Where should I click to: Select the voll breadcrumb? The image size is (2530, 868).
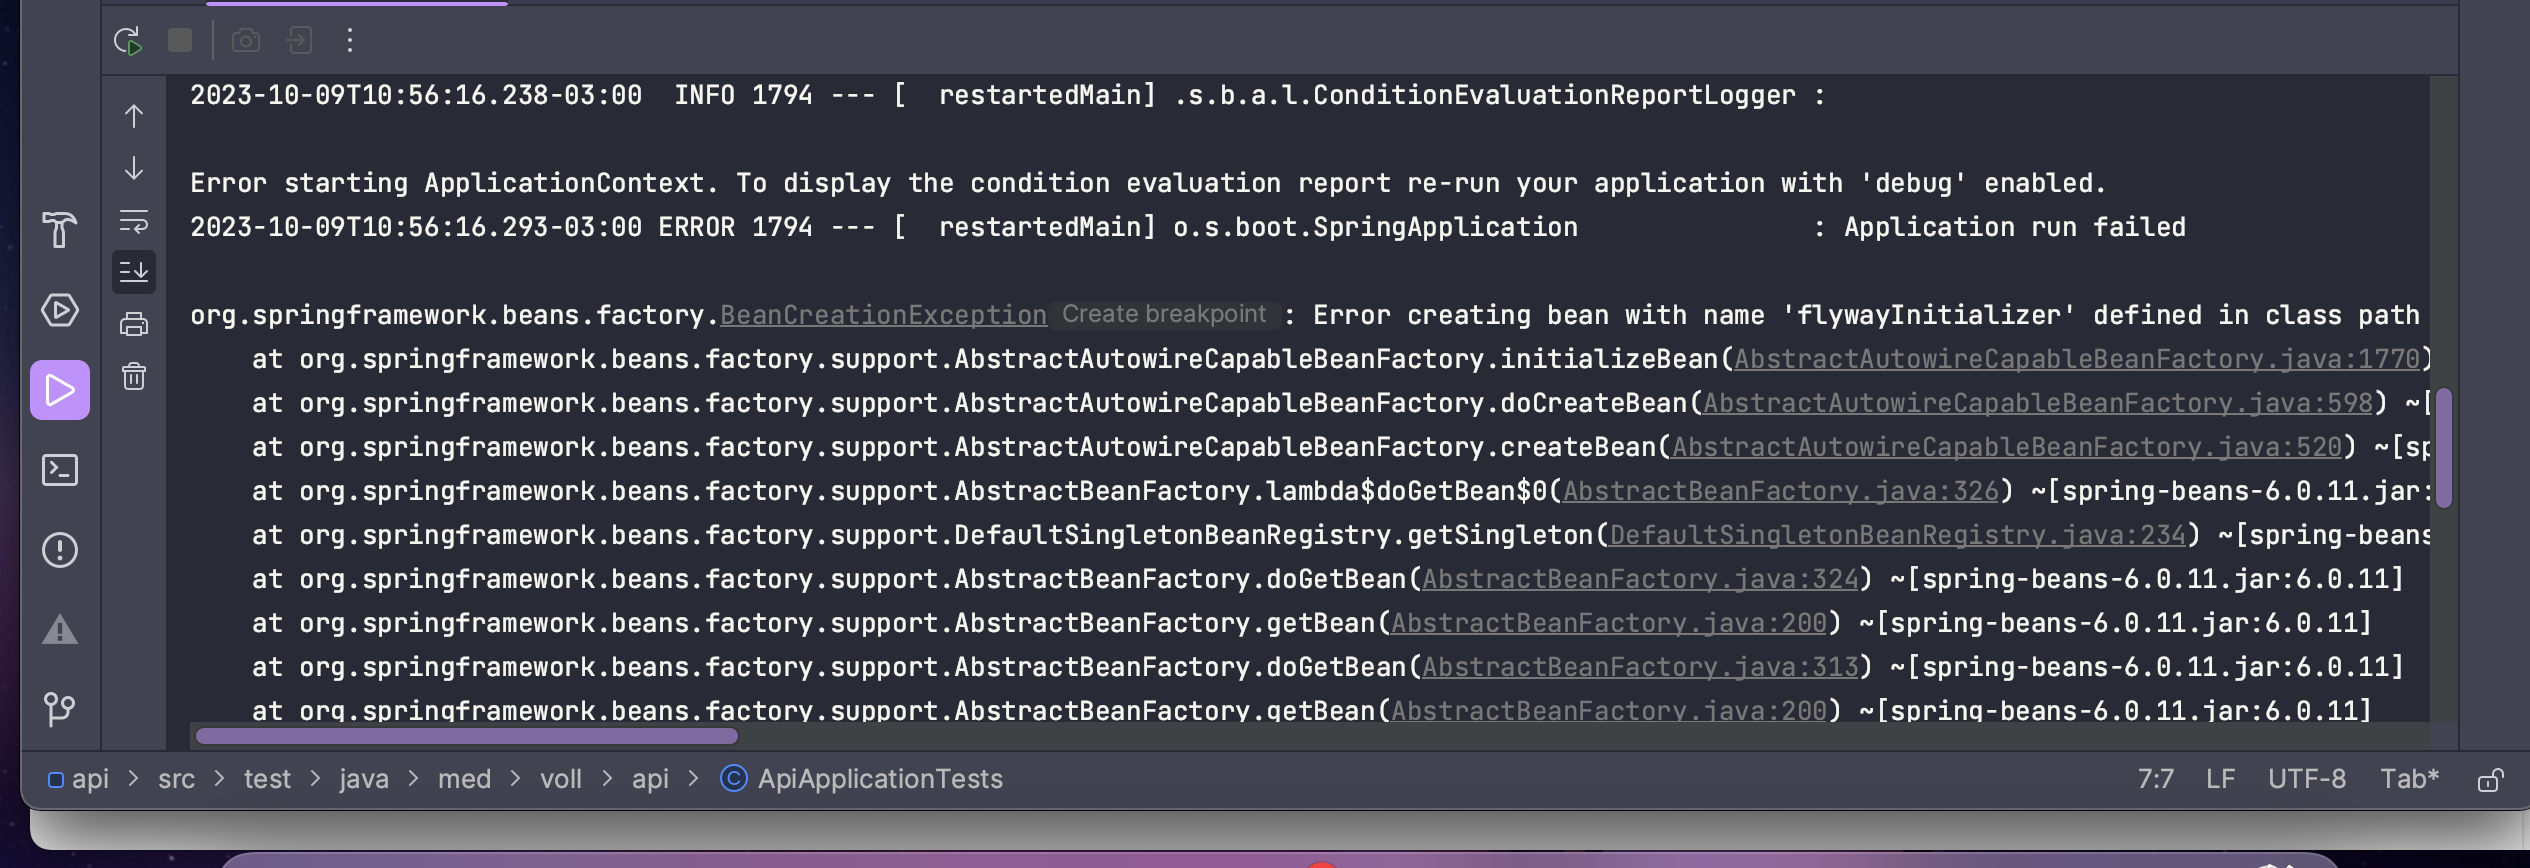tap(560, 779)
